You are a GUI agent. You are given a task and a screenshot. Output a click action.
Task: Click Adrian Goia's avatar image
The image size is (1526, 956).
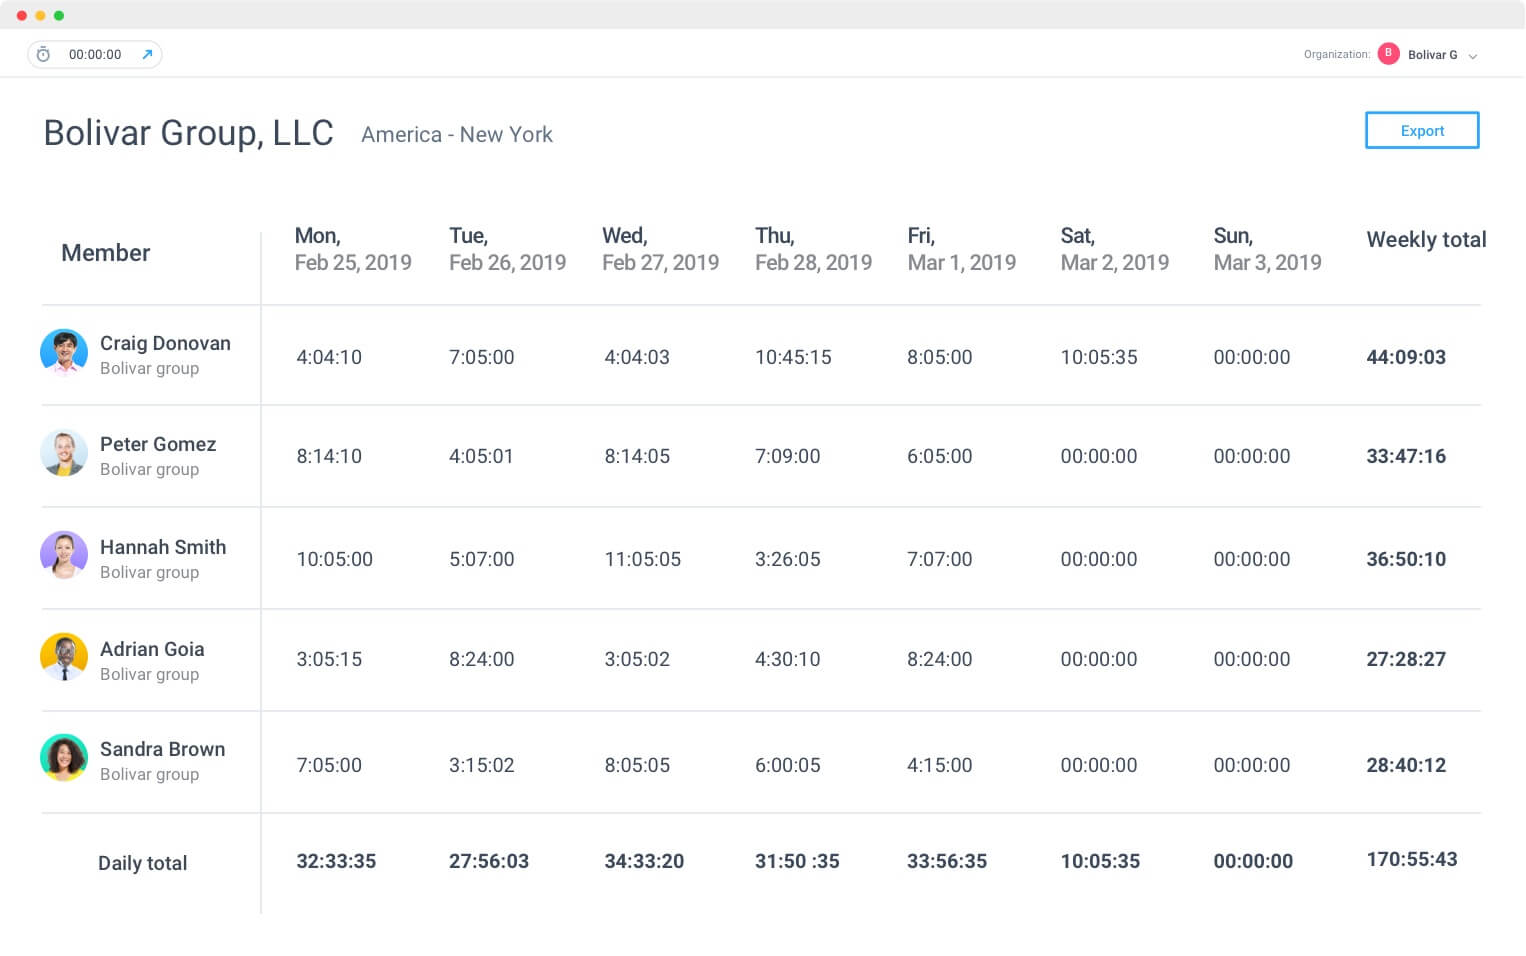point(64,658)
